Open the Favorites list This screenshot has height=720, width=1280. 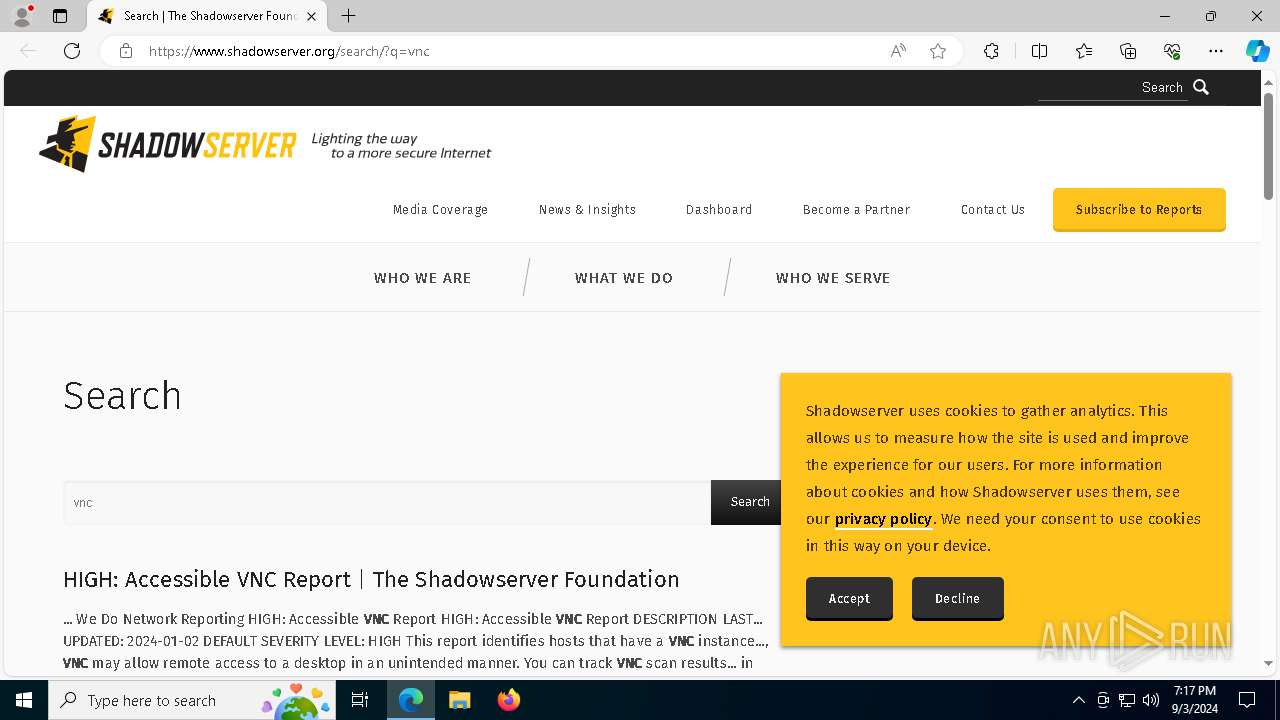1084,51
